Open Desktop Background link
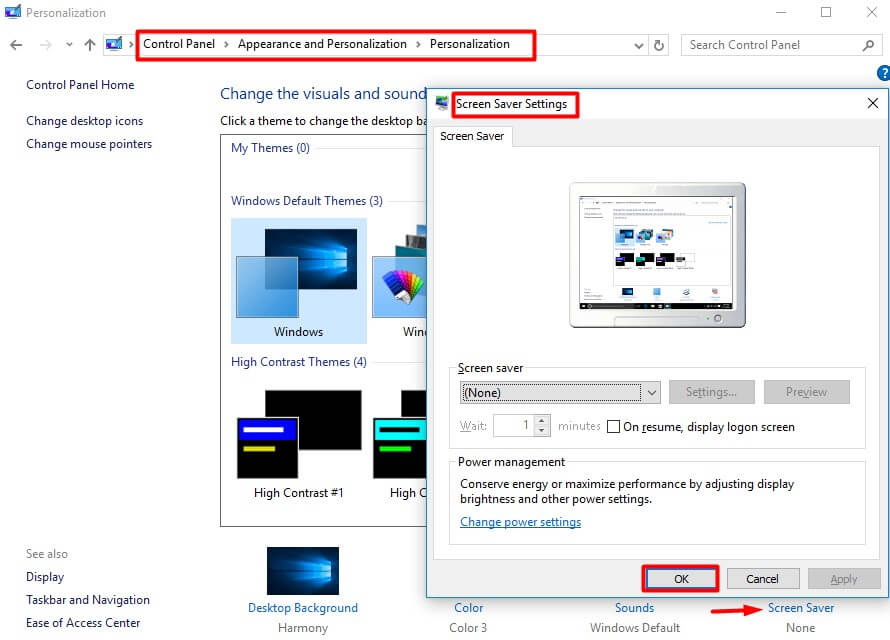The image size is (890, 640). pos(303,608)
